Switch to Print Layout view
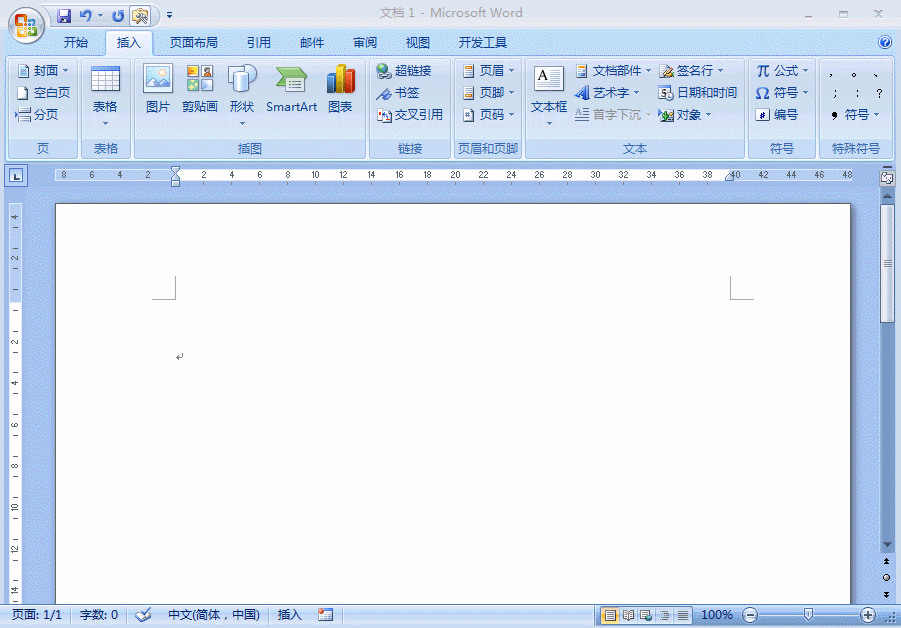This screenshot has width=901, height=628. [x=610, y=615]
